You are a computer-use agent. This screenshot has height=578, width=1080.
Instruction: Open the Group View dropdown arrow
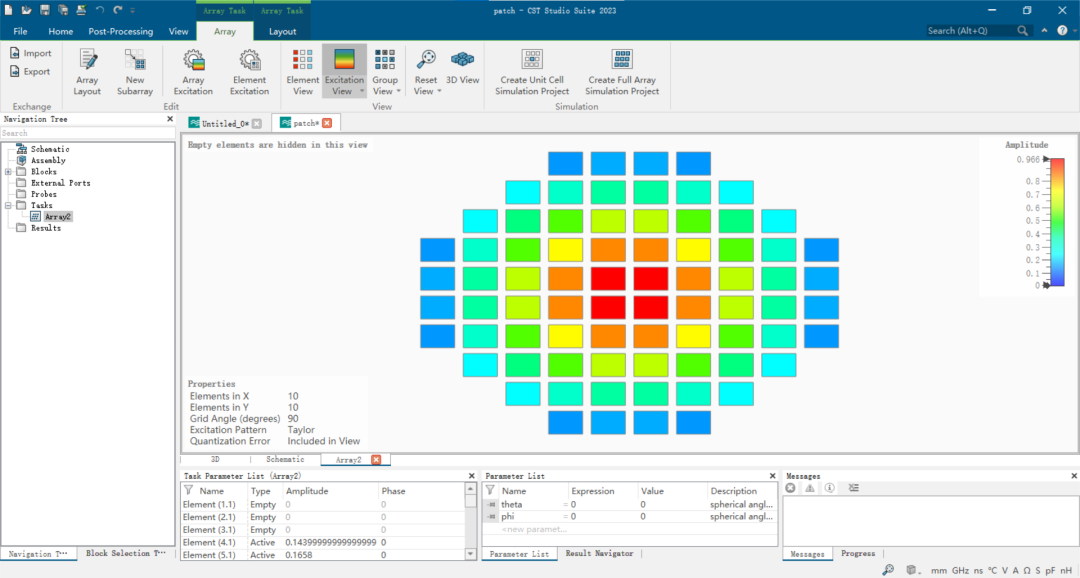click(x=398, y=92)
